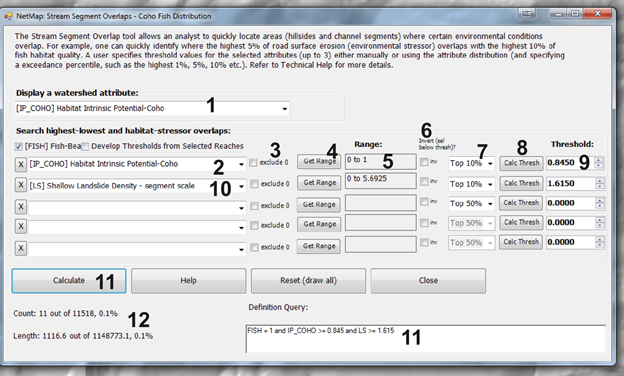
Task: Click the Length: 1116.6 result text
Action: pos(83,336)
